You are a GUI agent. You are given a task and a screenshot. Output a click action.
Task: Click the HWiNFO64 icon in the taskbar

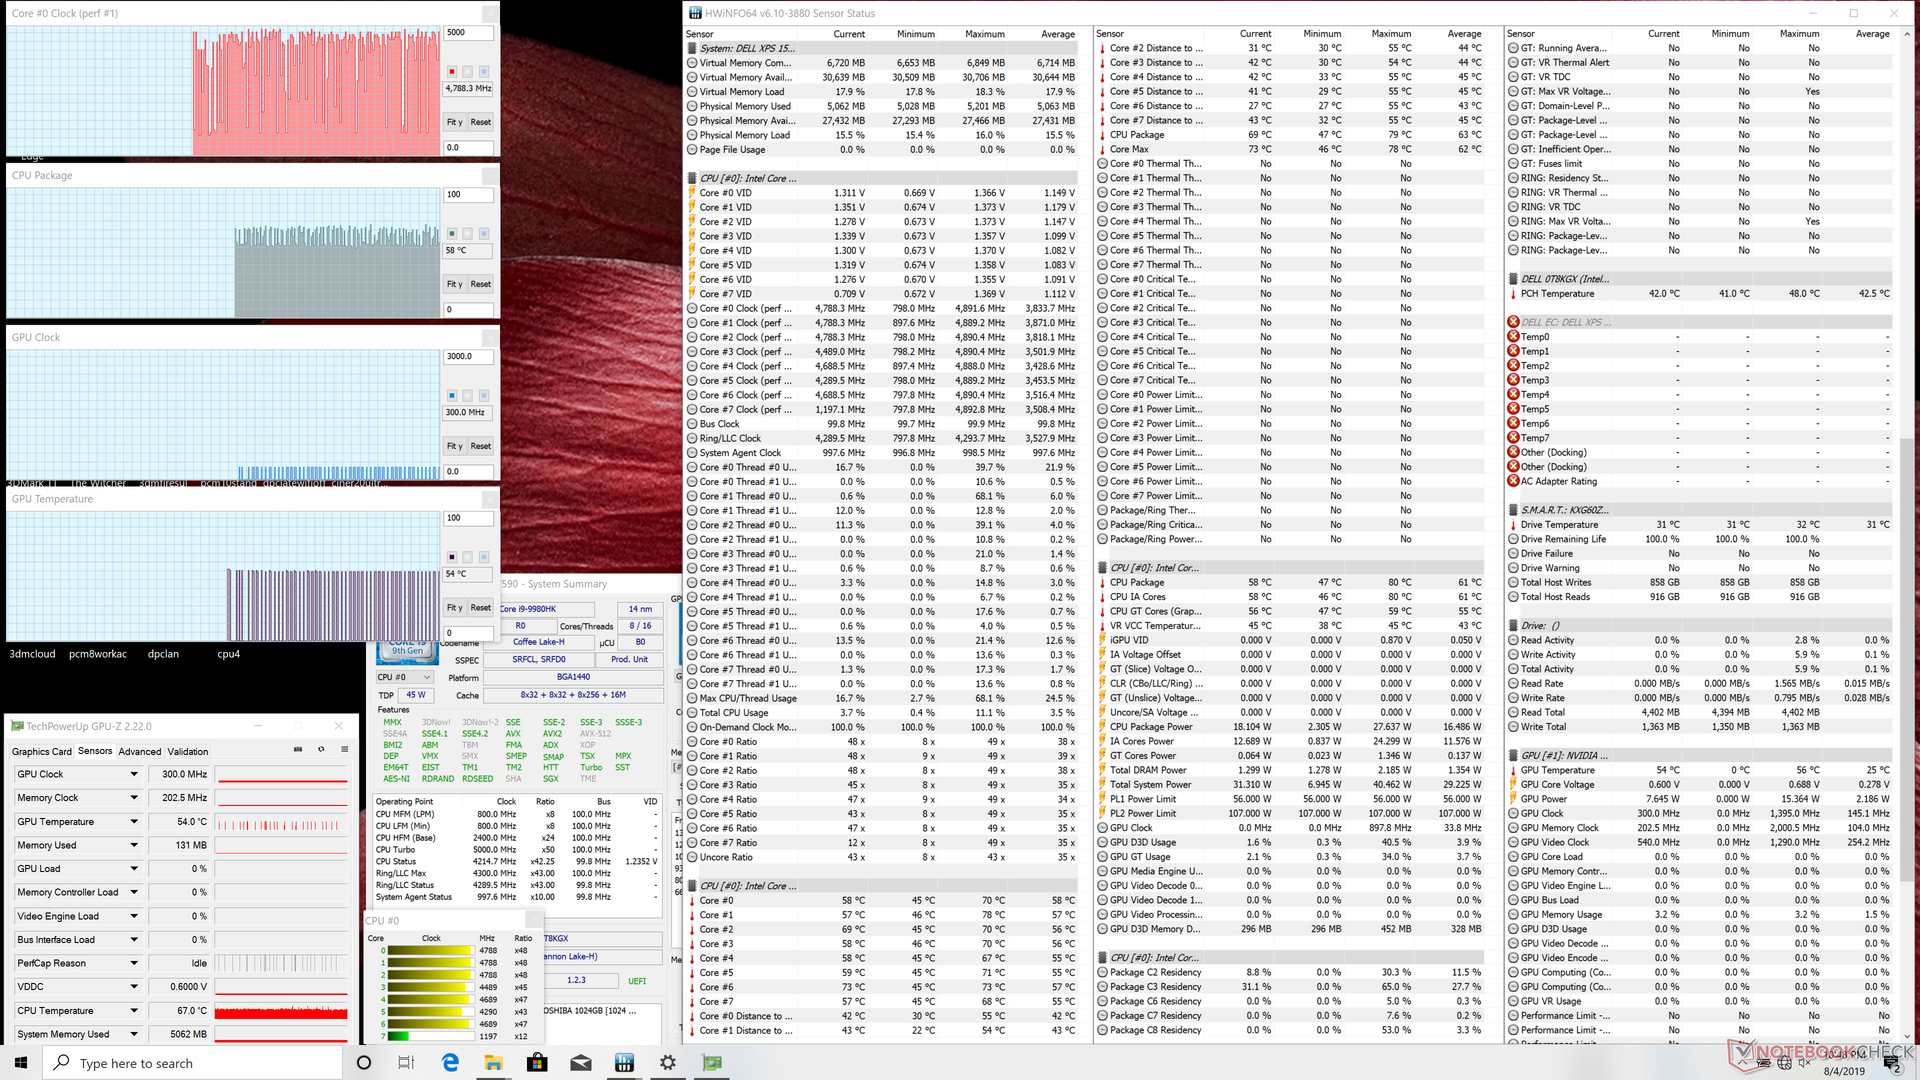click(624, 1062)
